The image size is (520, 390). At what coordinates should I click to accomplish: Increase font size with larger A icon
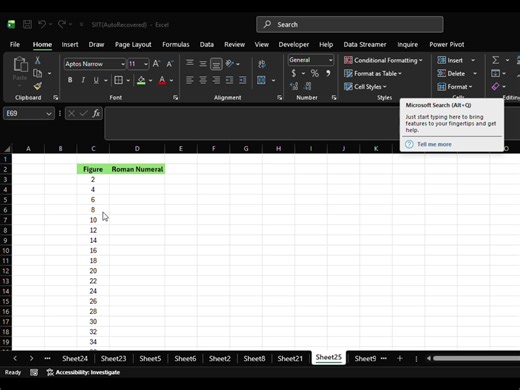156,64
